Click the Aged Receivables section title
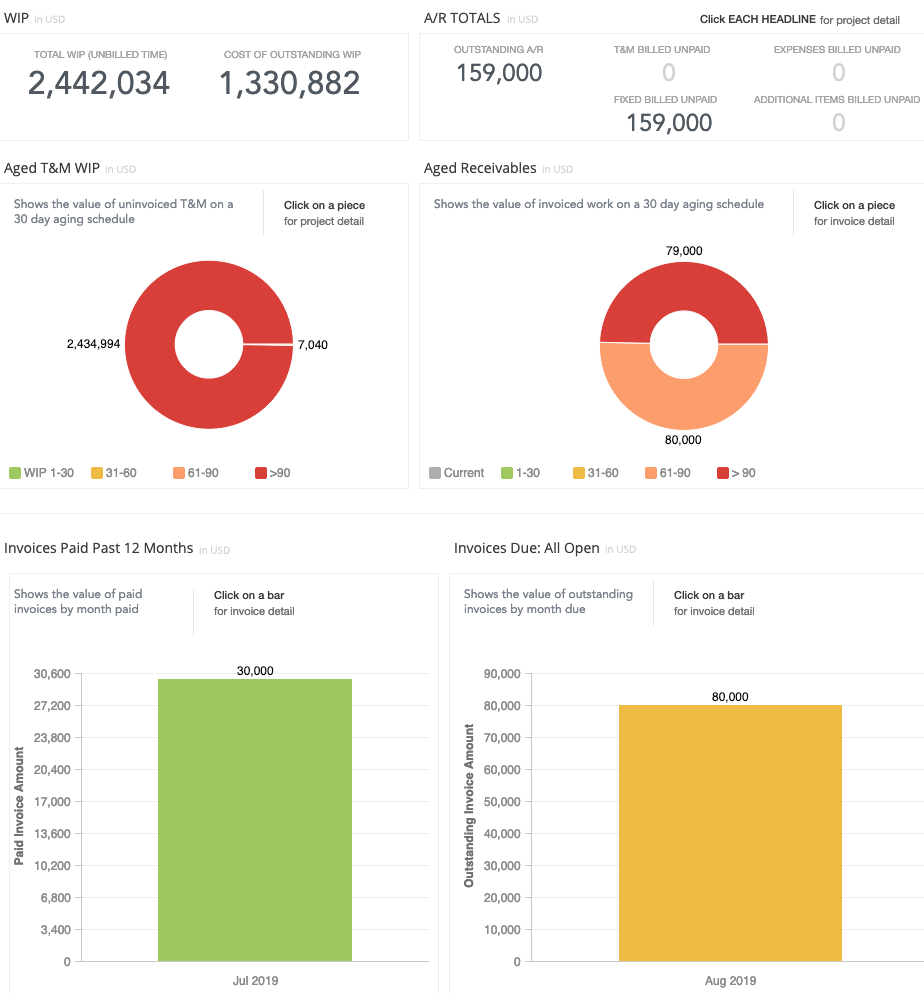Screen dimensions: 924x993 pos(480,168)
